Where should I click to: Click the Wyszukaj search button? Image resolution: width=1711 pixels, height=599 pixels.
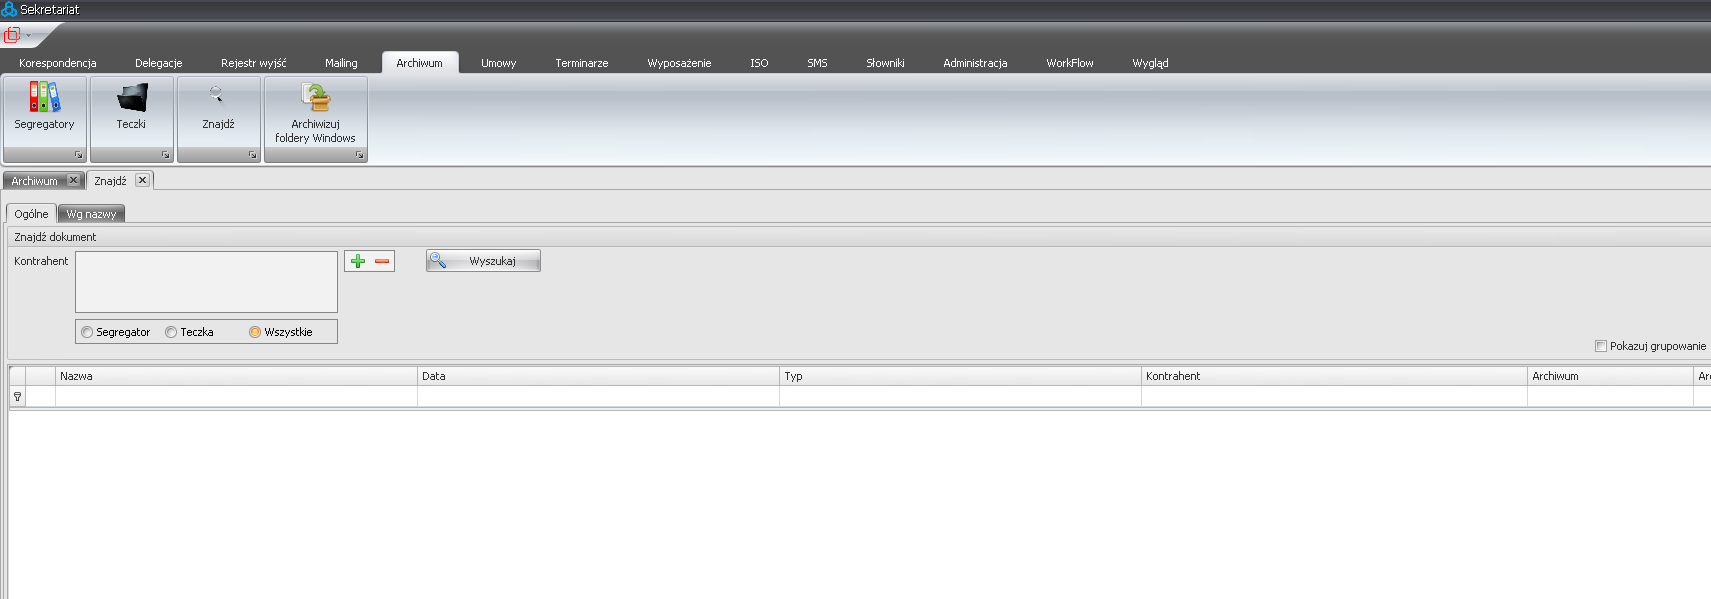[x=483, y=261]
